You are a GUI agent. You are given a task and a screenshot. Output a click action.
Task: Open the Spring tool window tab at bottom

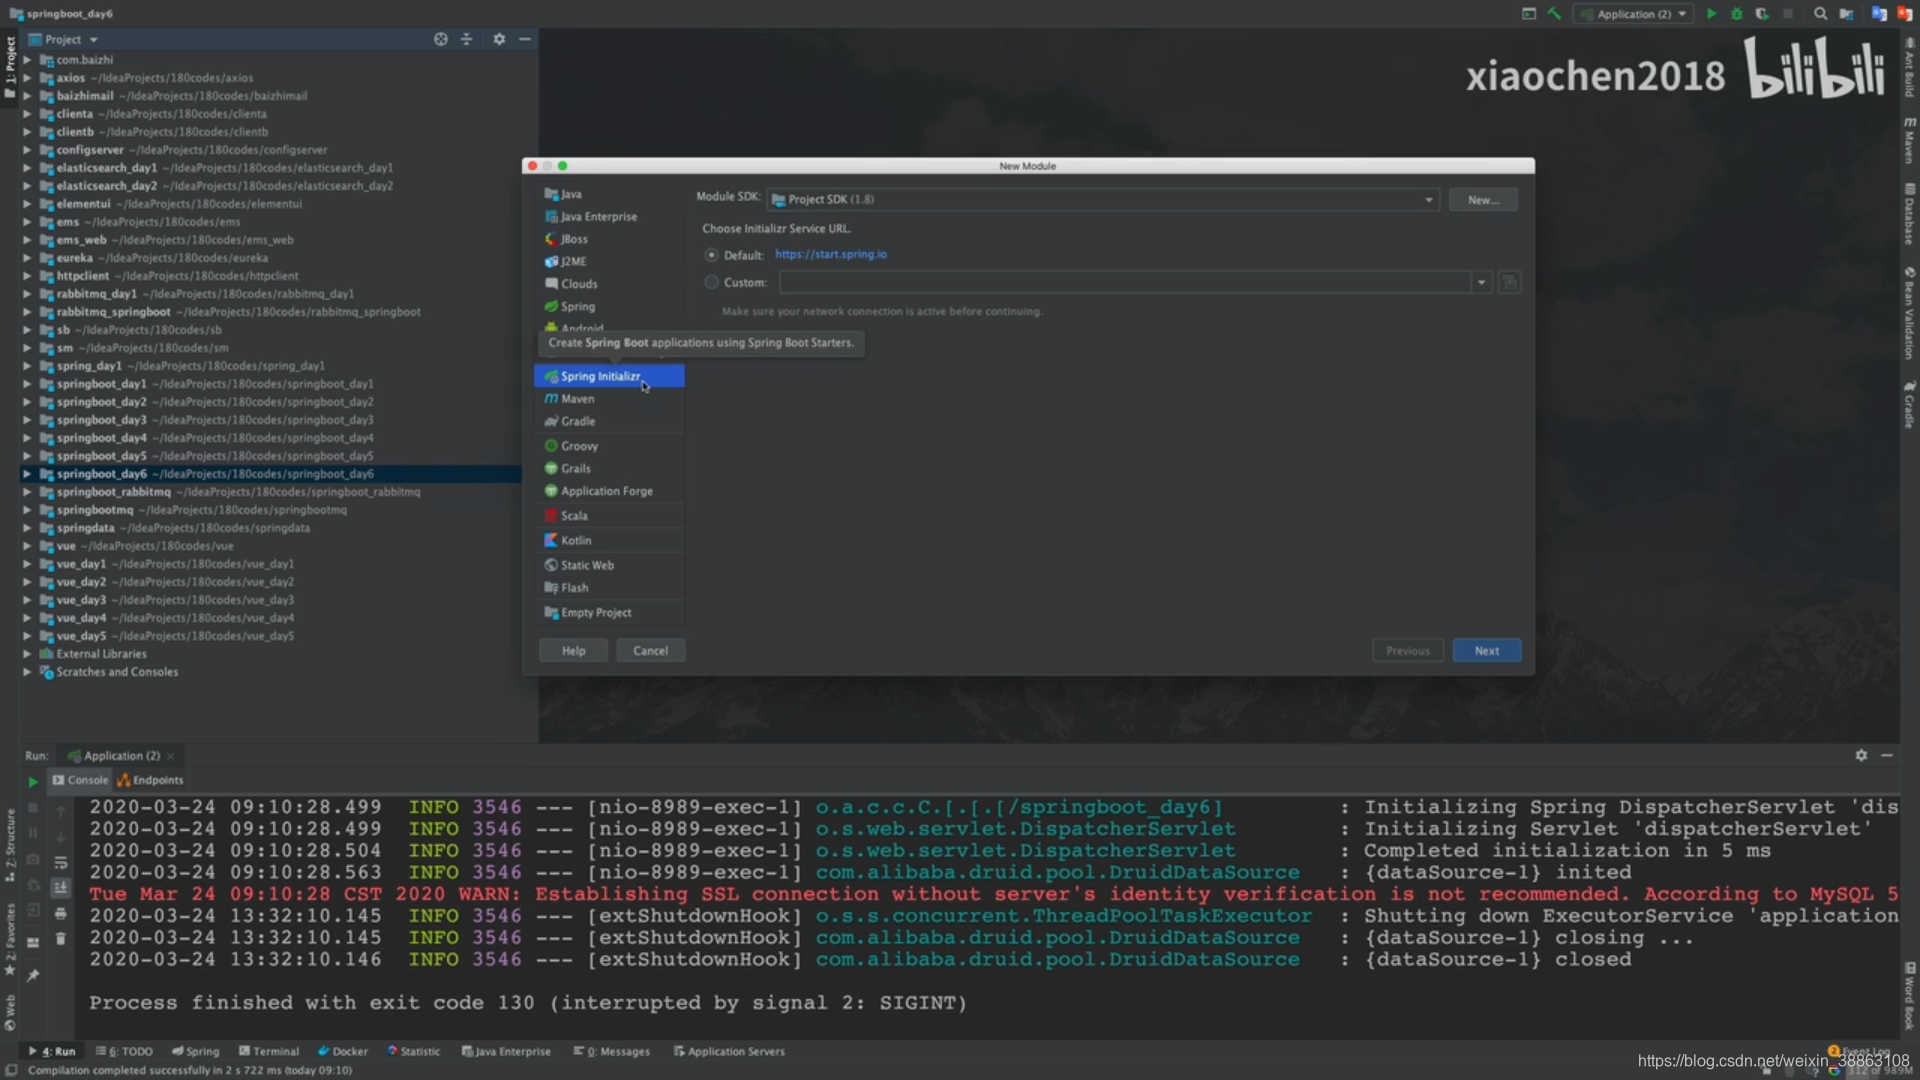[x=195, y=1051]
